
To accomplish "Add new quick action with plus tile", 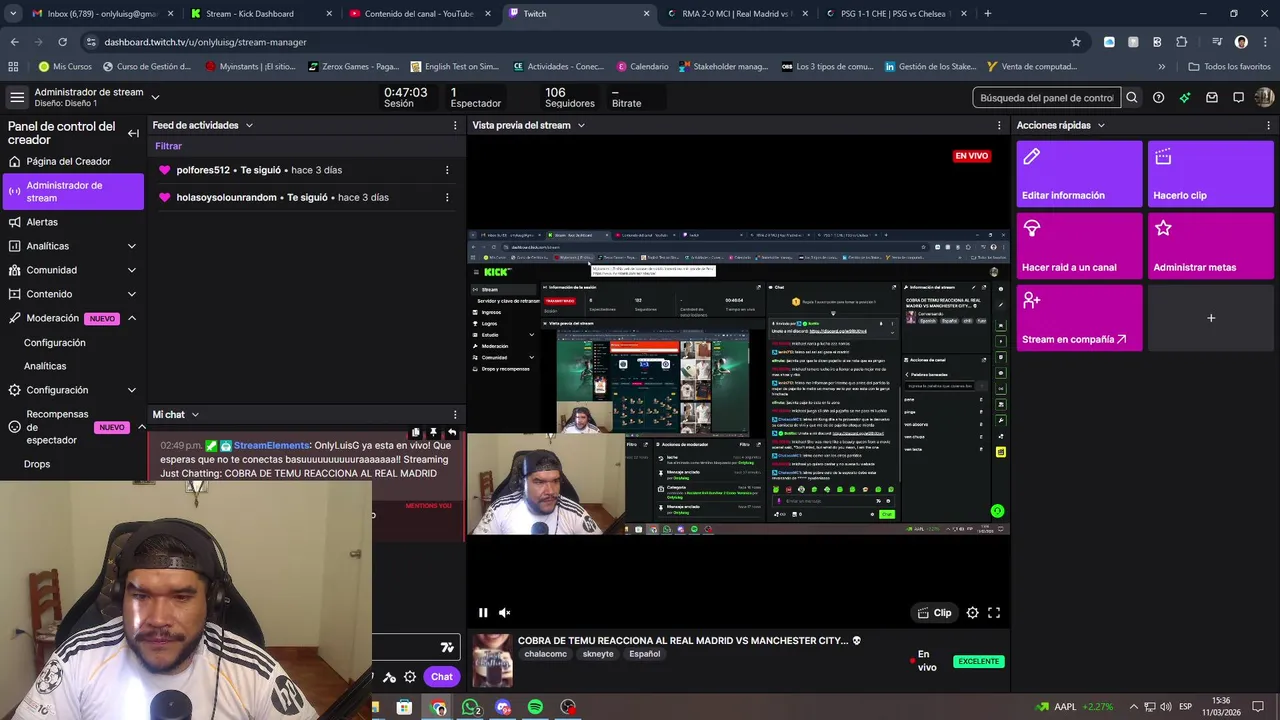I will 1211,318.
